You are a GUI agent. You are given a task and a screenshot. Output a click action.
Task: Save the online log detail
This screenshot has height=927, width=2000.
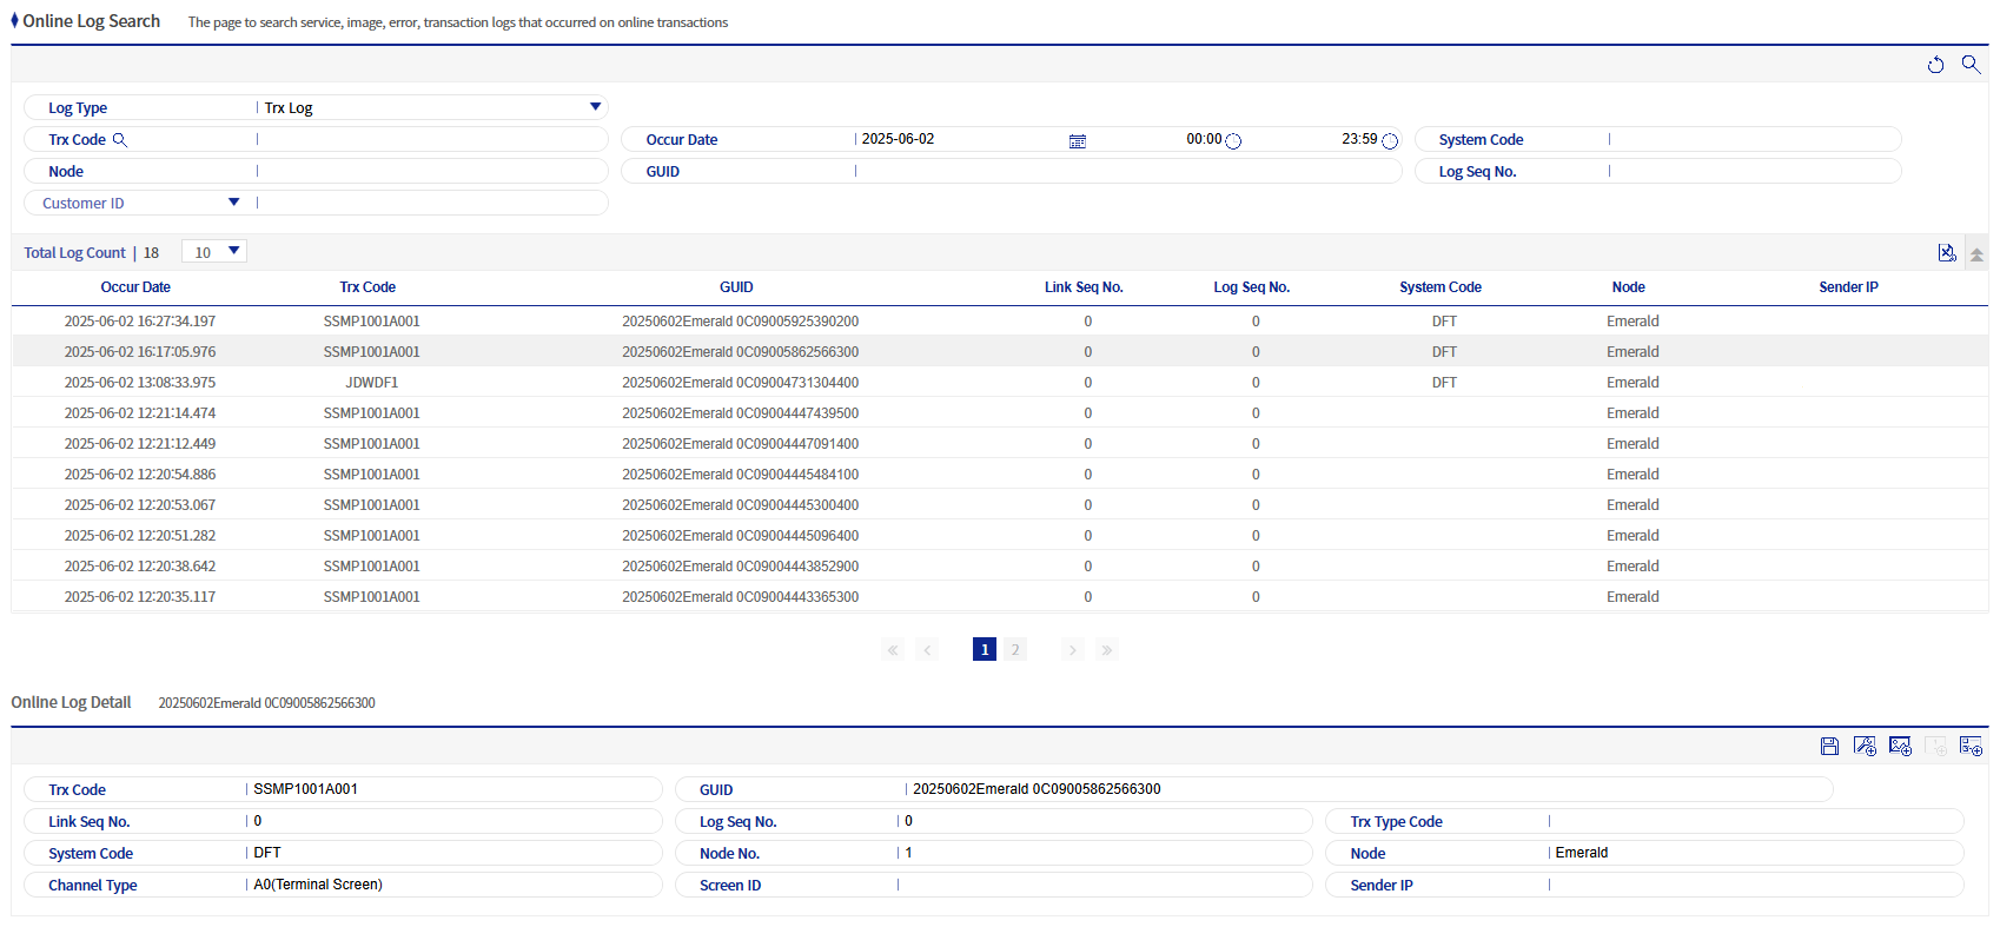click(x=1829, y=745)
